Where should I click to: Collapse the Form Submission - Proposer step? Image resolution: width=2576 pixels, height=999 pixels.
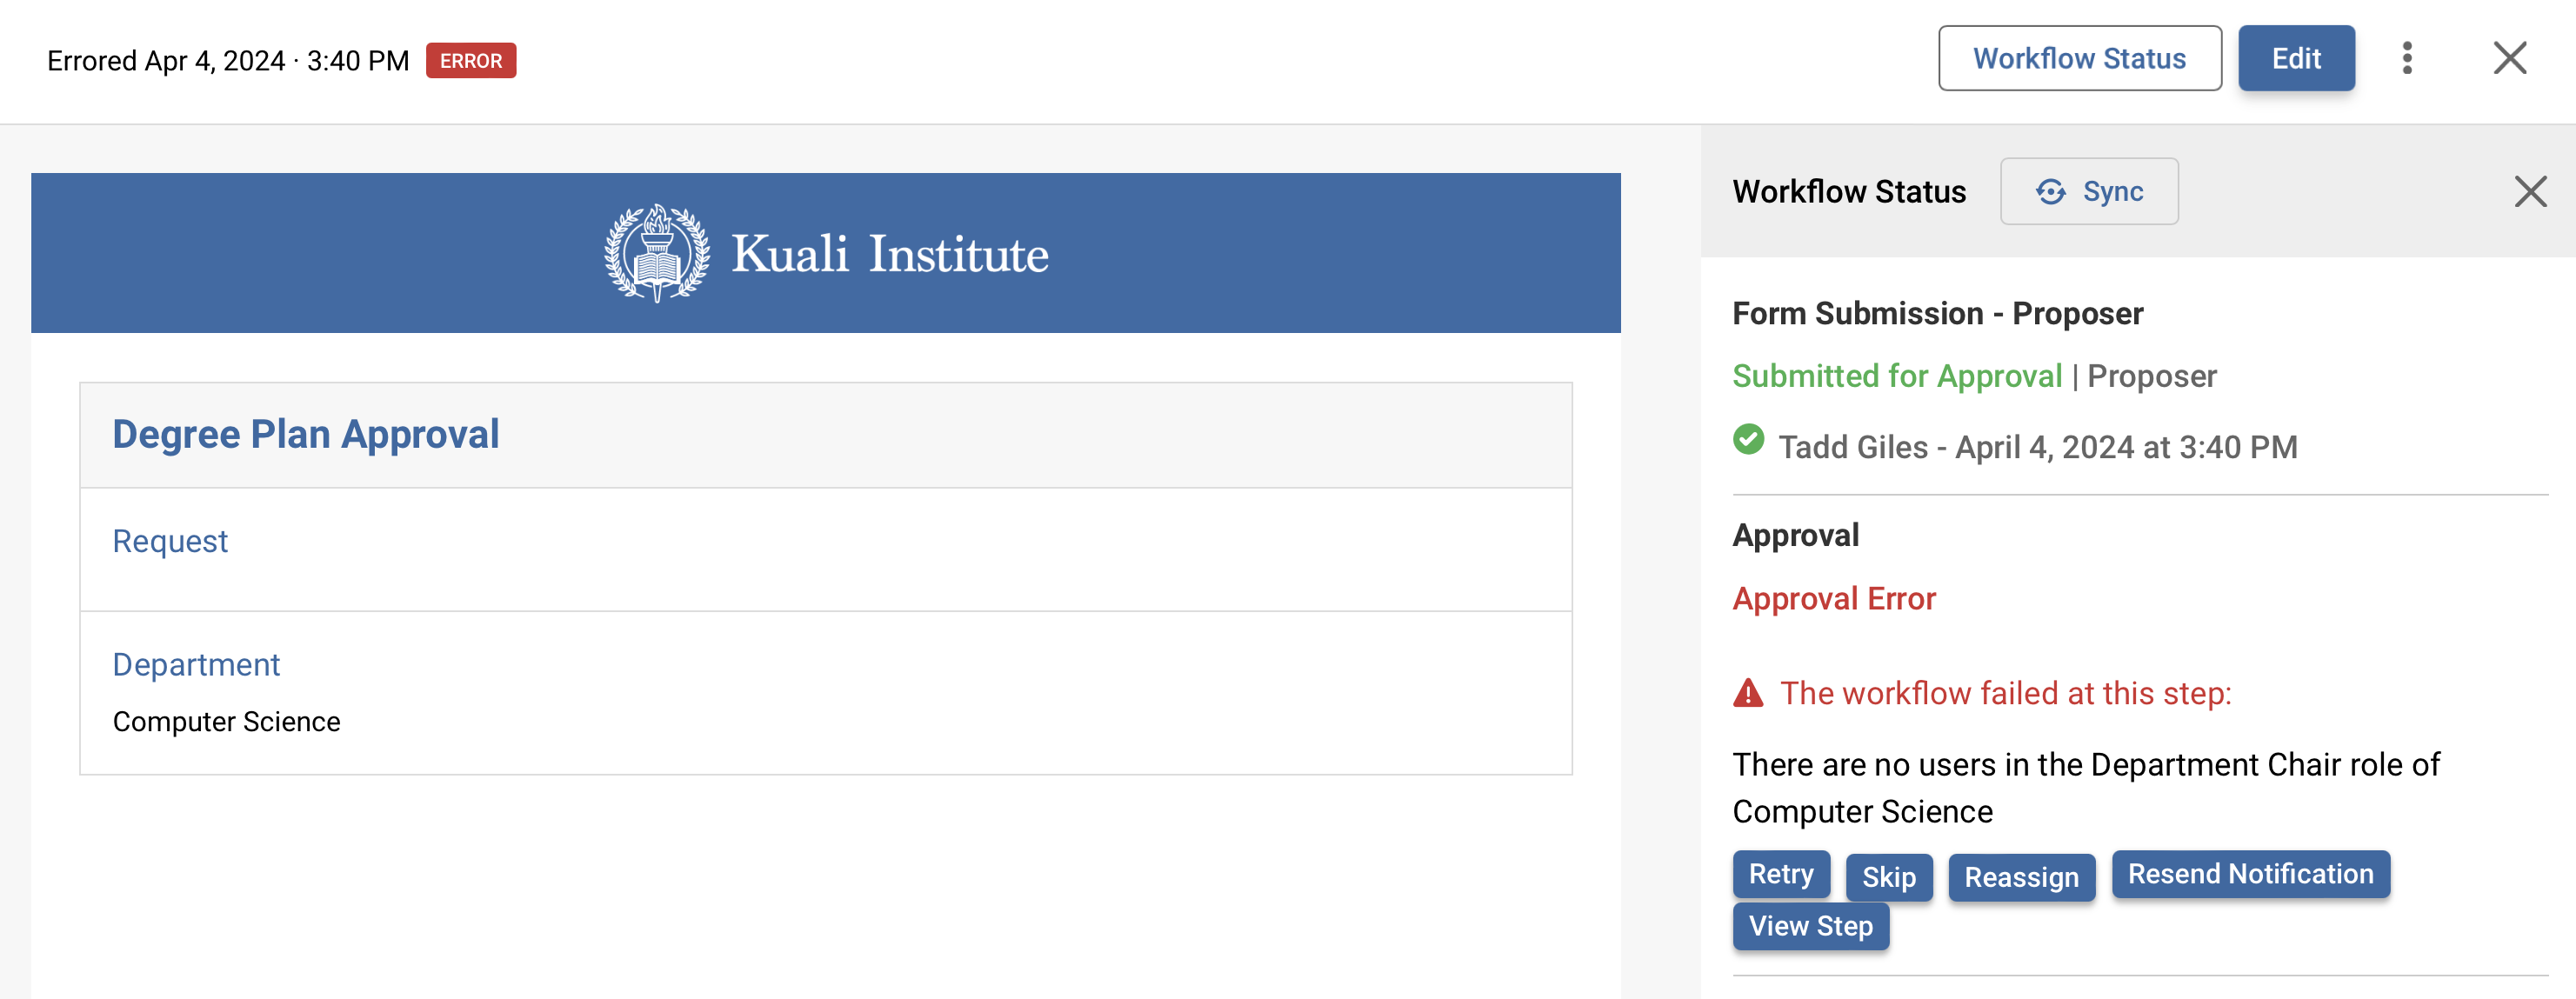point(1938,312)
